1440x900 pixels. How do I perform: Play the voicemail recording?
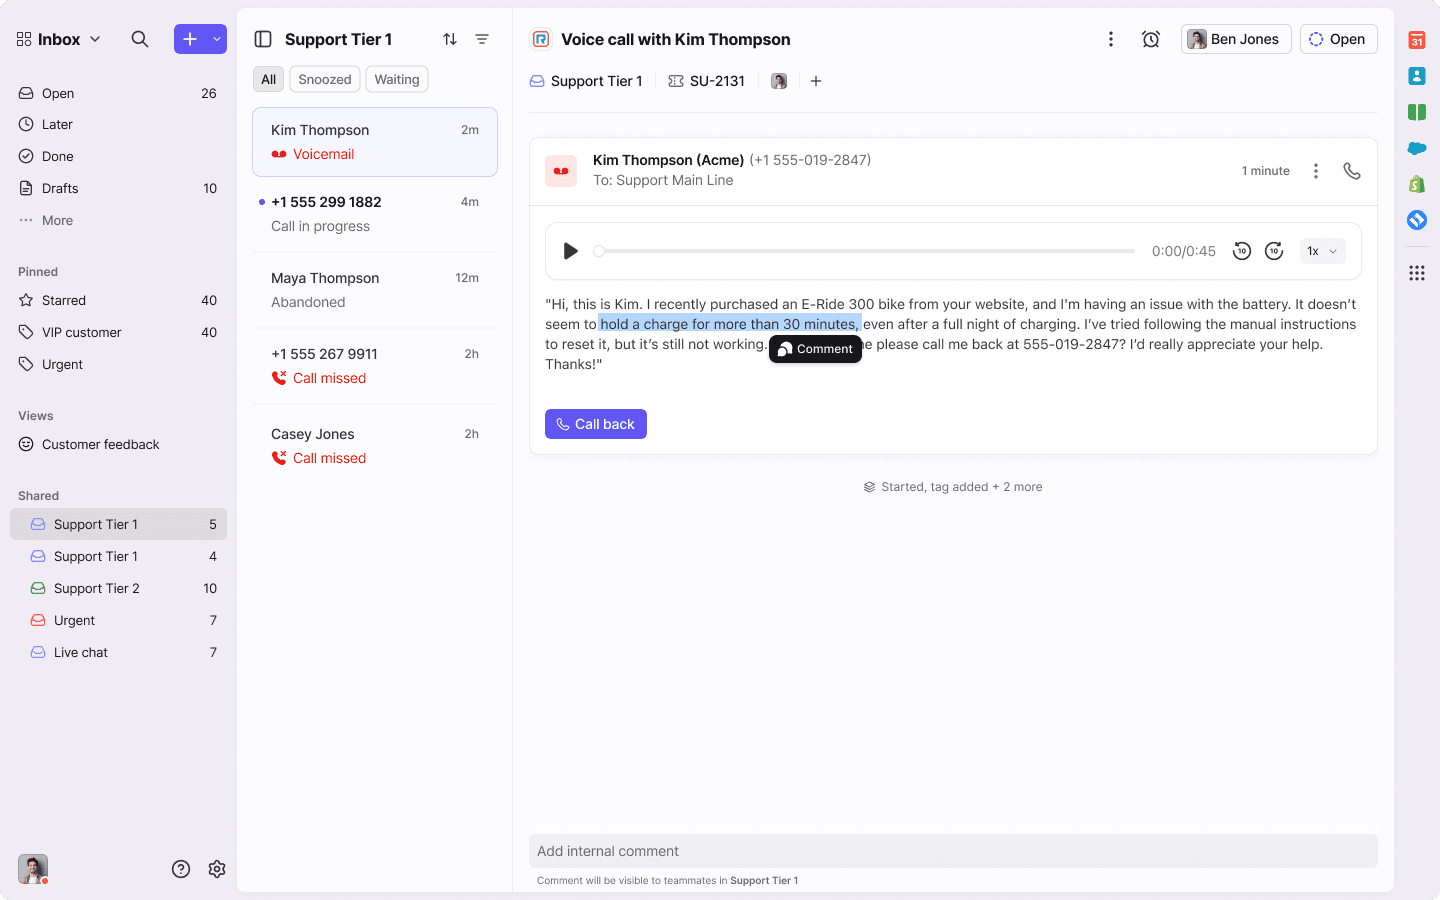570,251
